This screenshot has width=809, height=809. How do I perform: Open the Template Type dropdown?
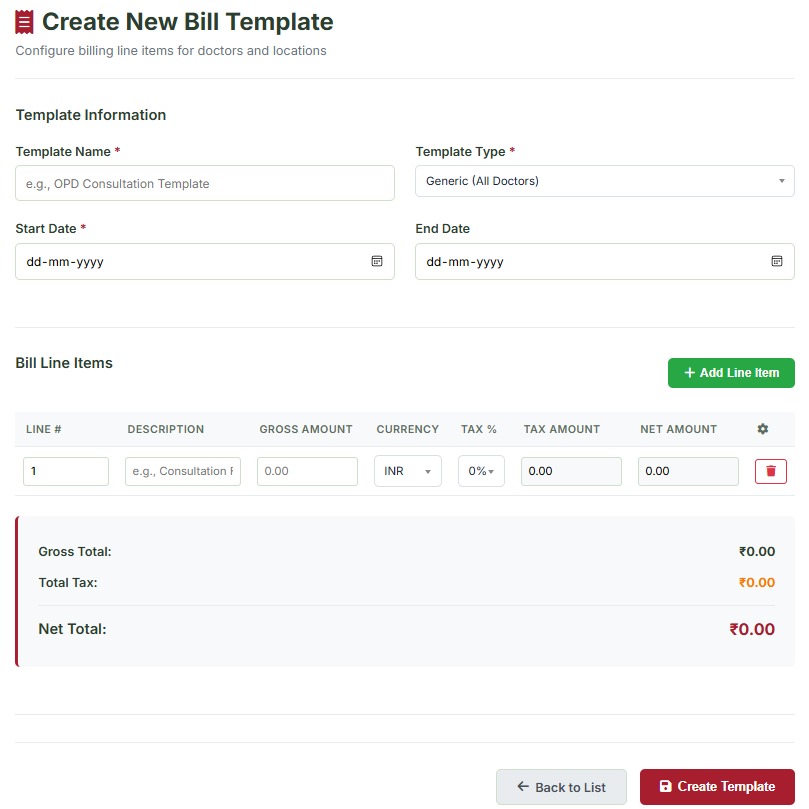(605, 181)
